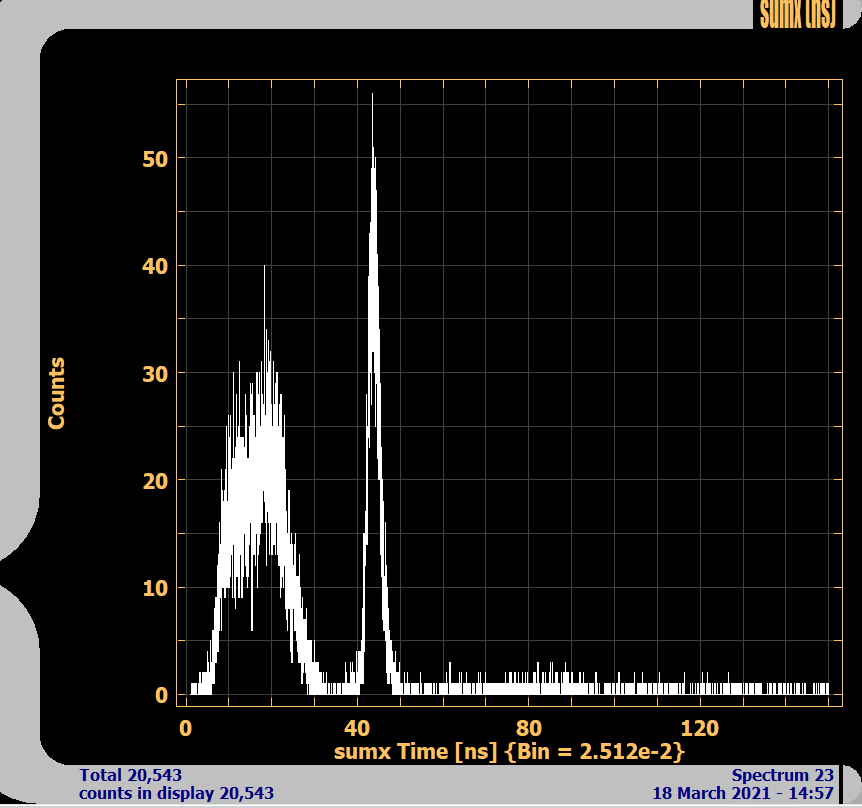Click the 'sumx [ns]' title tab

(x=798, y=14)
